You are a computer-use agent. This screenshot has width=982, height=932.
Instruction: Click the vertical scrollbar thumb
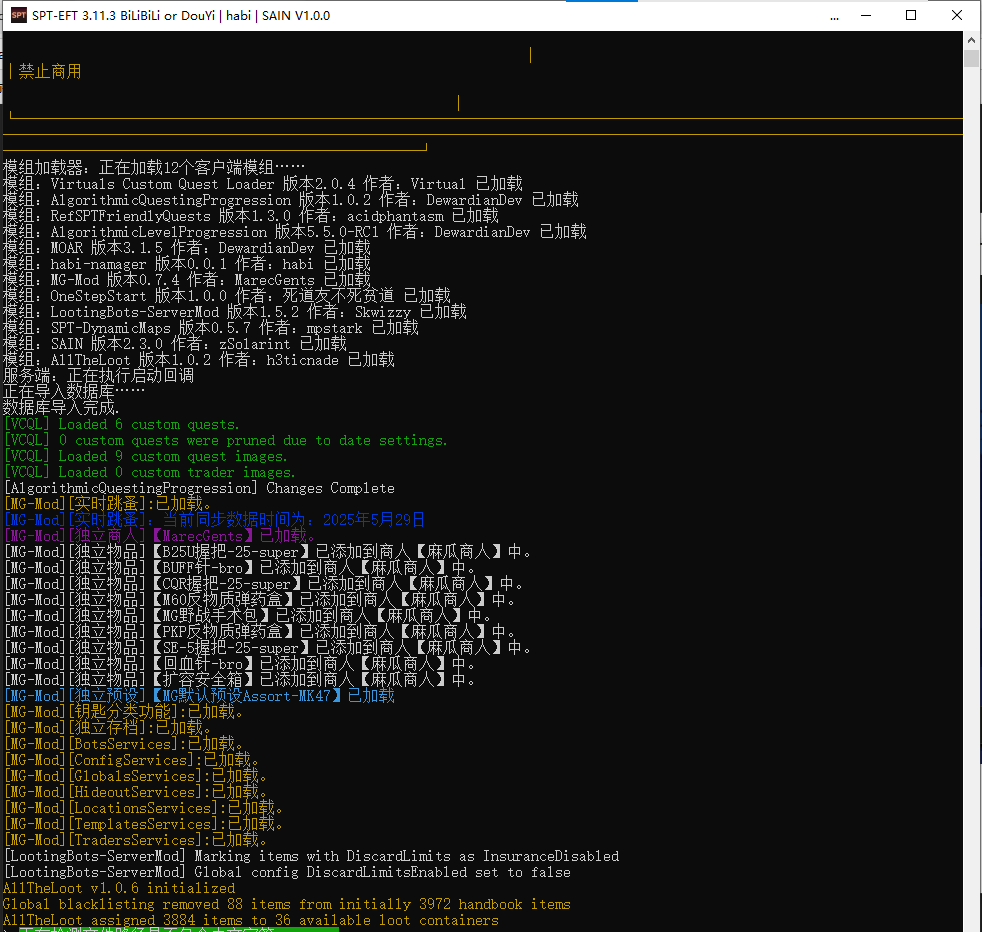[x=971, y=58]
